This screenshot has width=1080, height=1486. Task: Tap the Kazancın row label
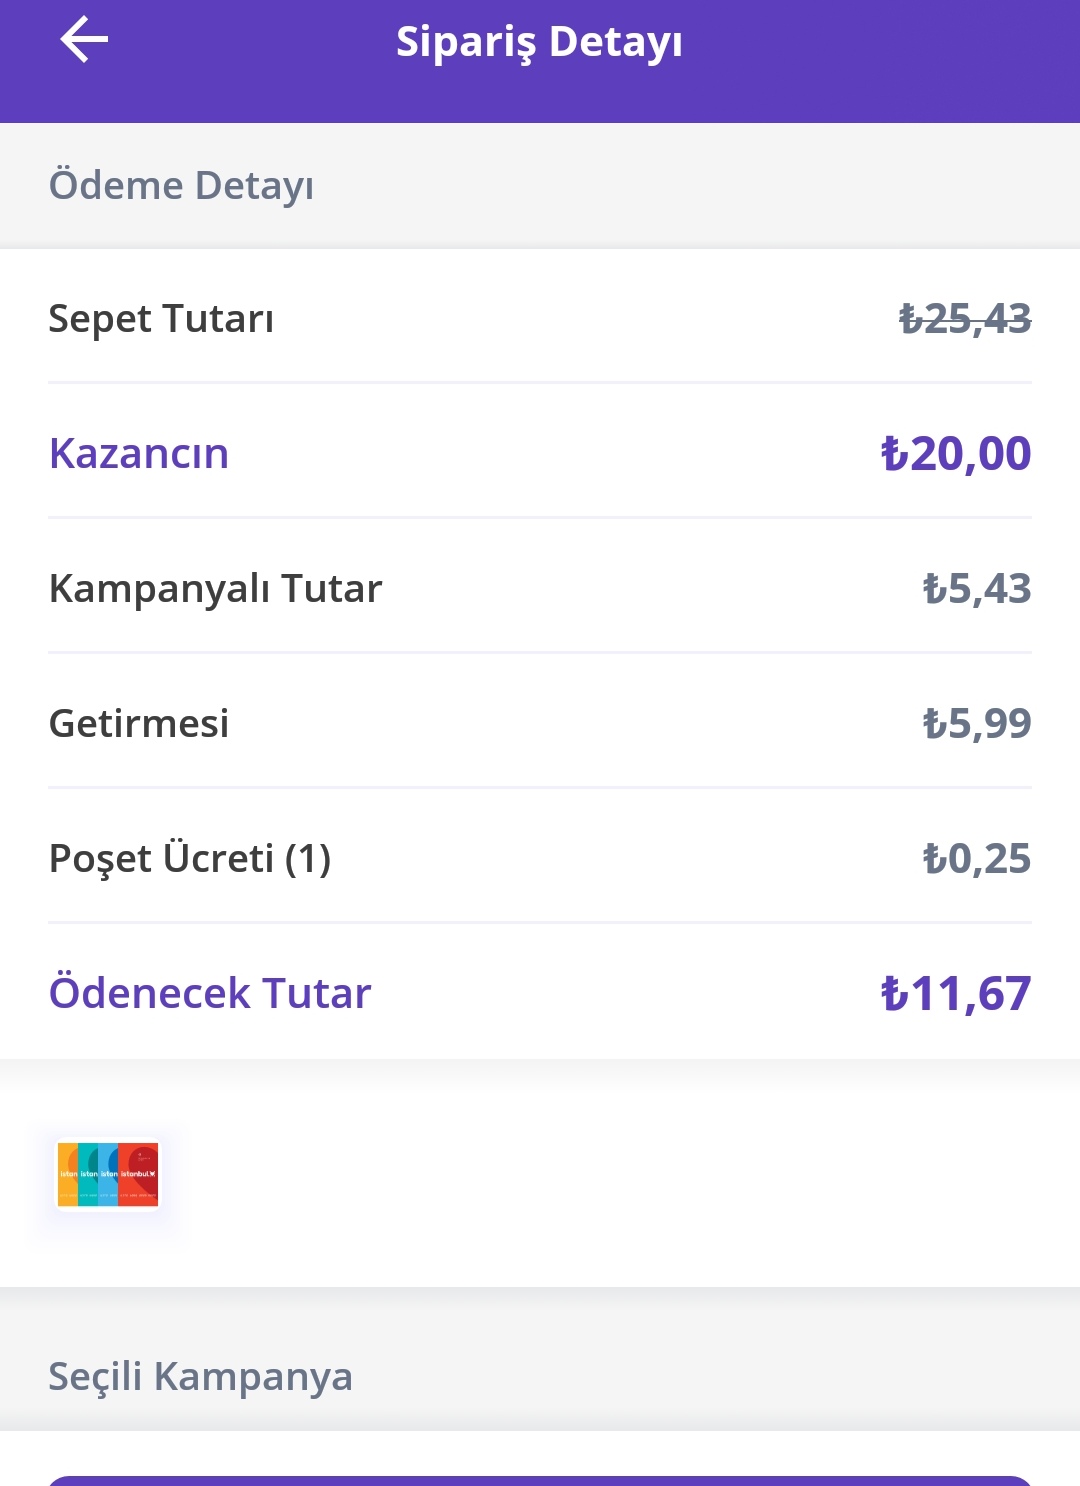tap(139, 454)
